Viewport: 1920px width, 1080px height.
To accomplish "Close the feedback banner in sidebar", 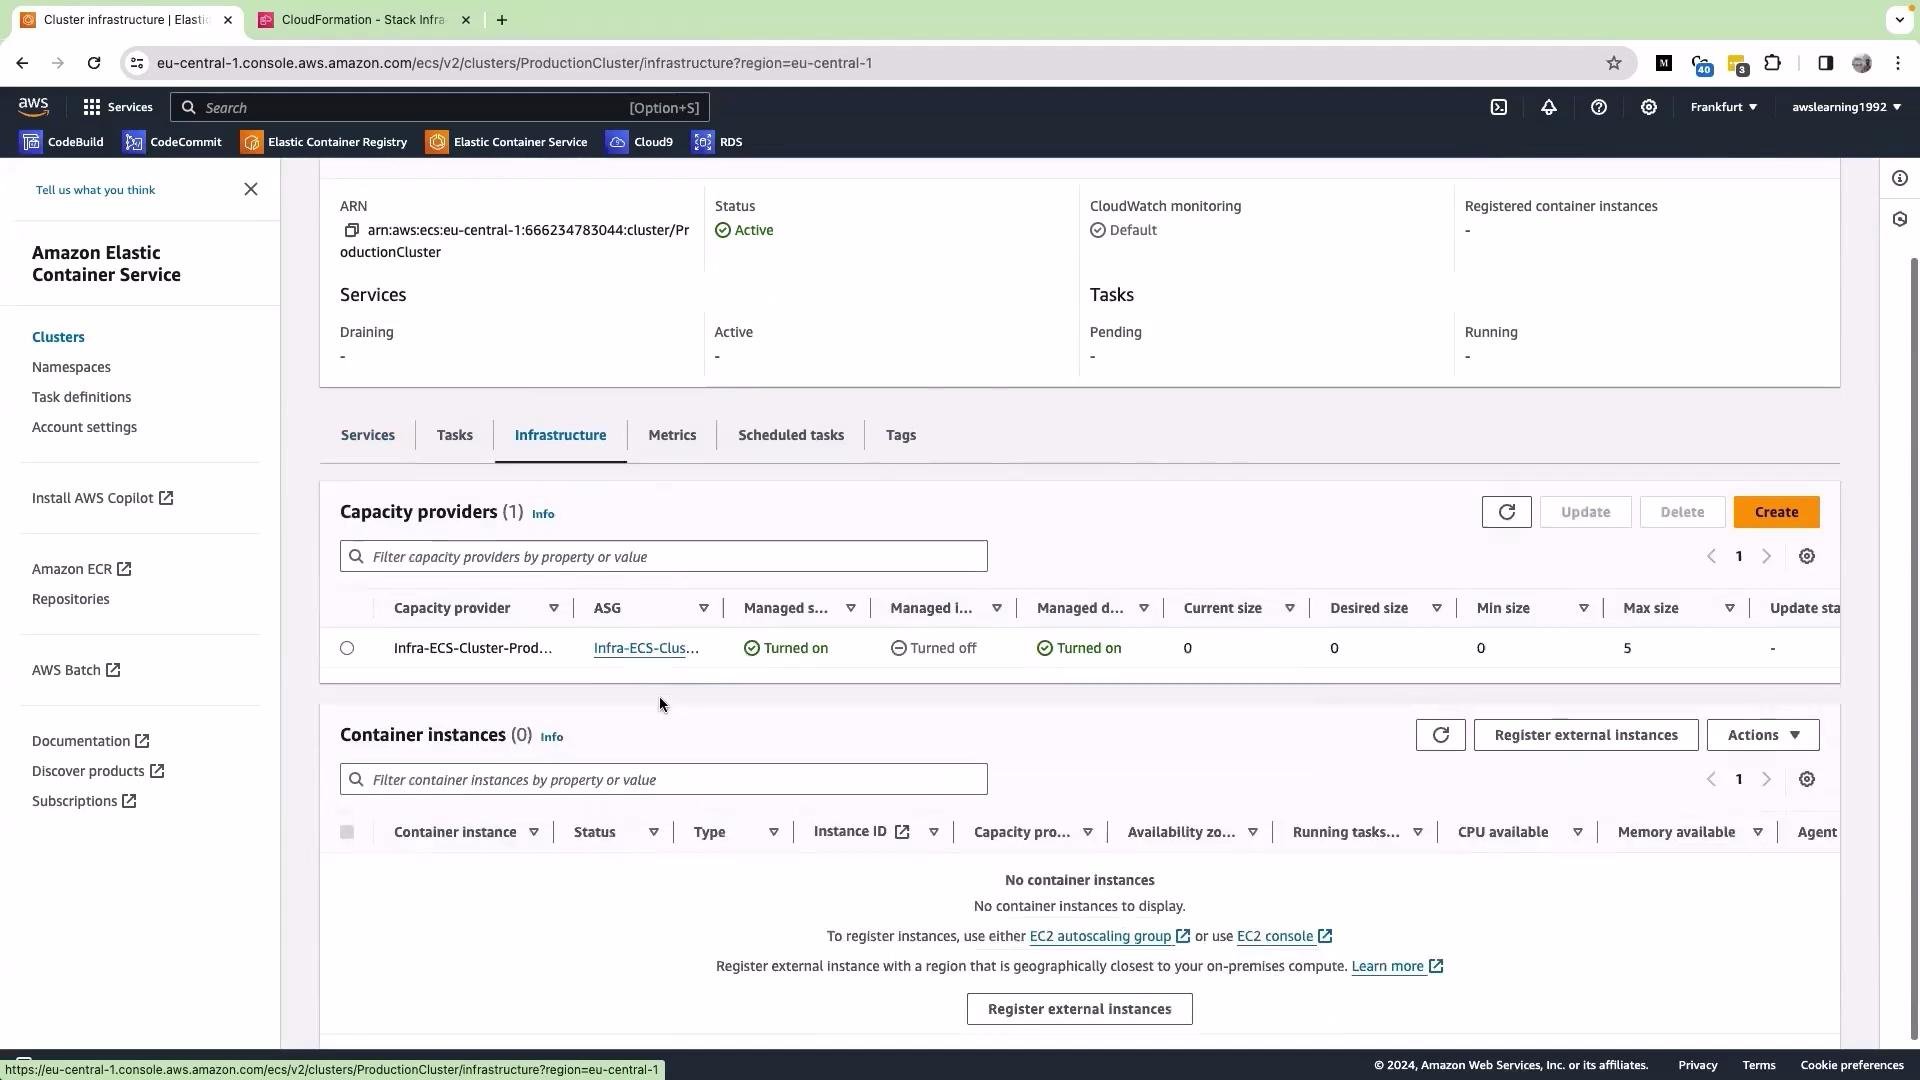I will pos(251,189).
